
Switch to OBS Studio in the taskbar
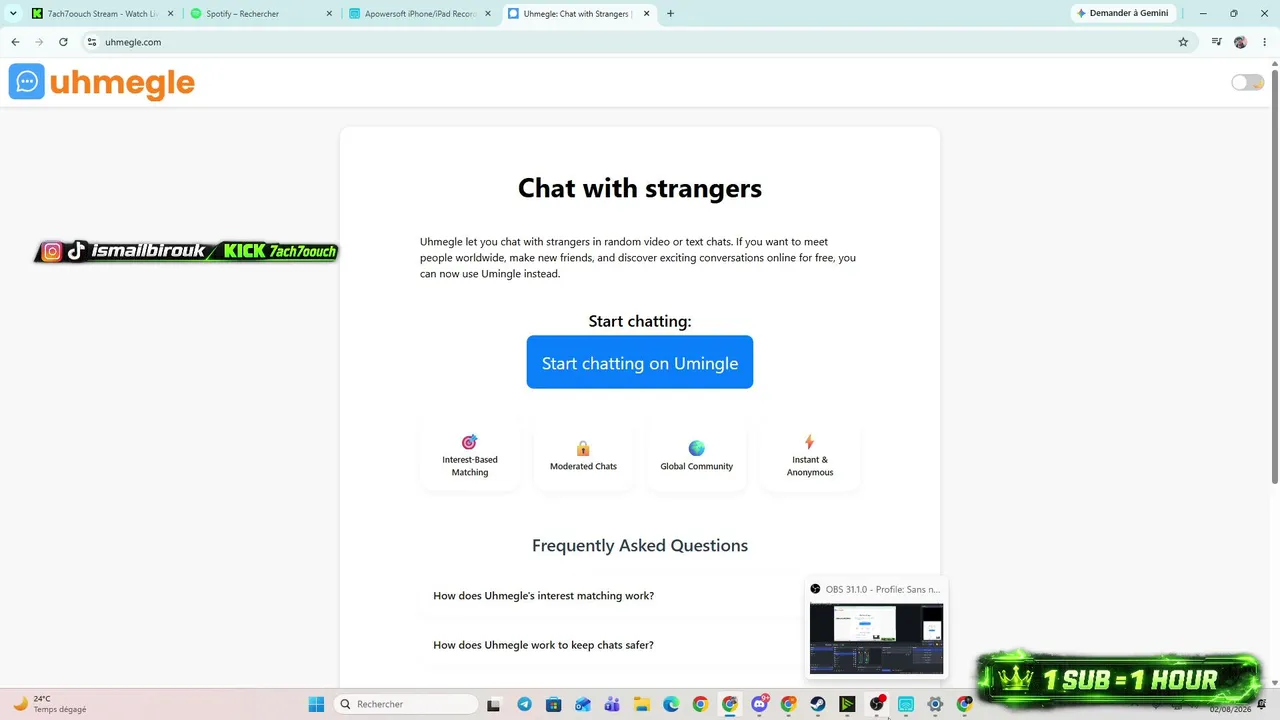click(x=877, y=704)
